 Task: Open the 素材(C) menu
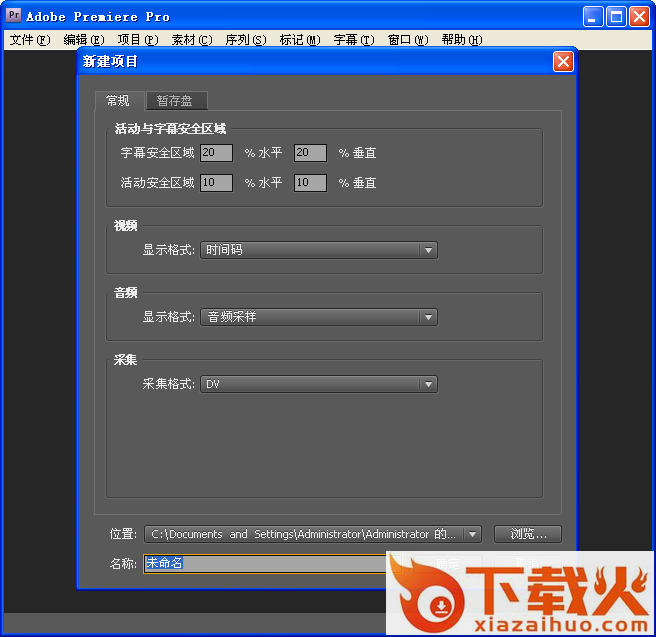coord(192,40)
